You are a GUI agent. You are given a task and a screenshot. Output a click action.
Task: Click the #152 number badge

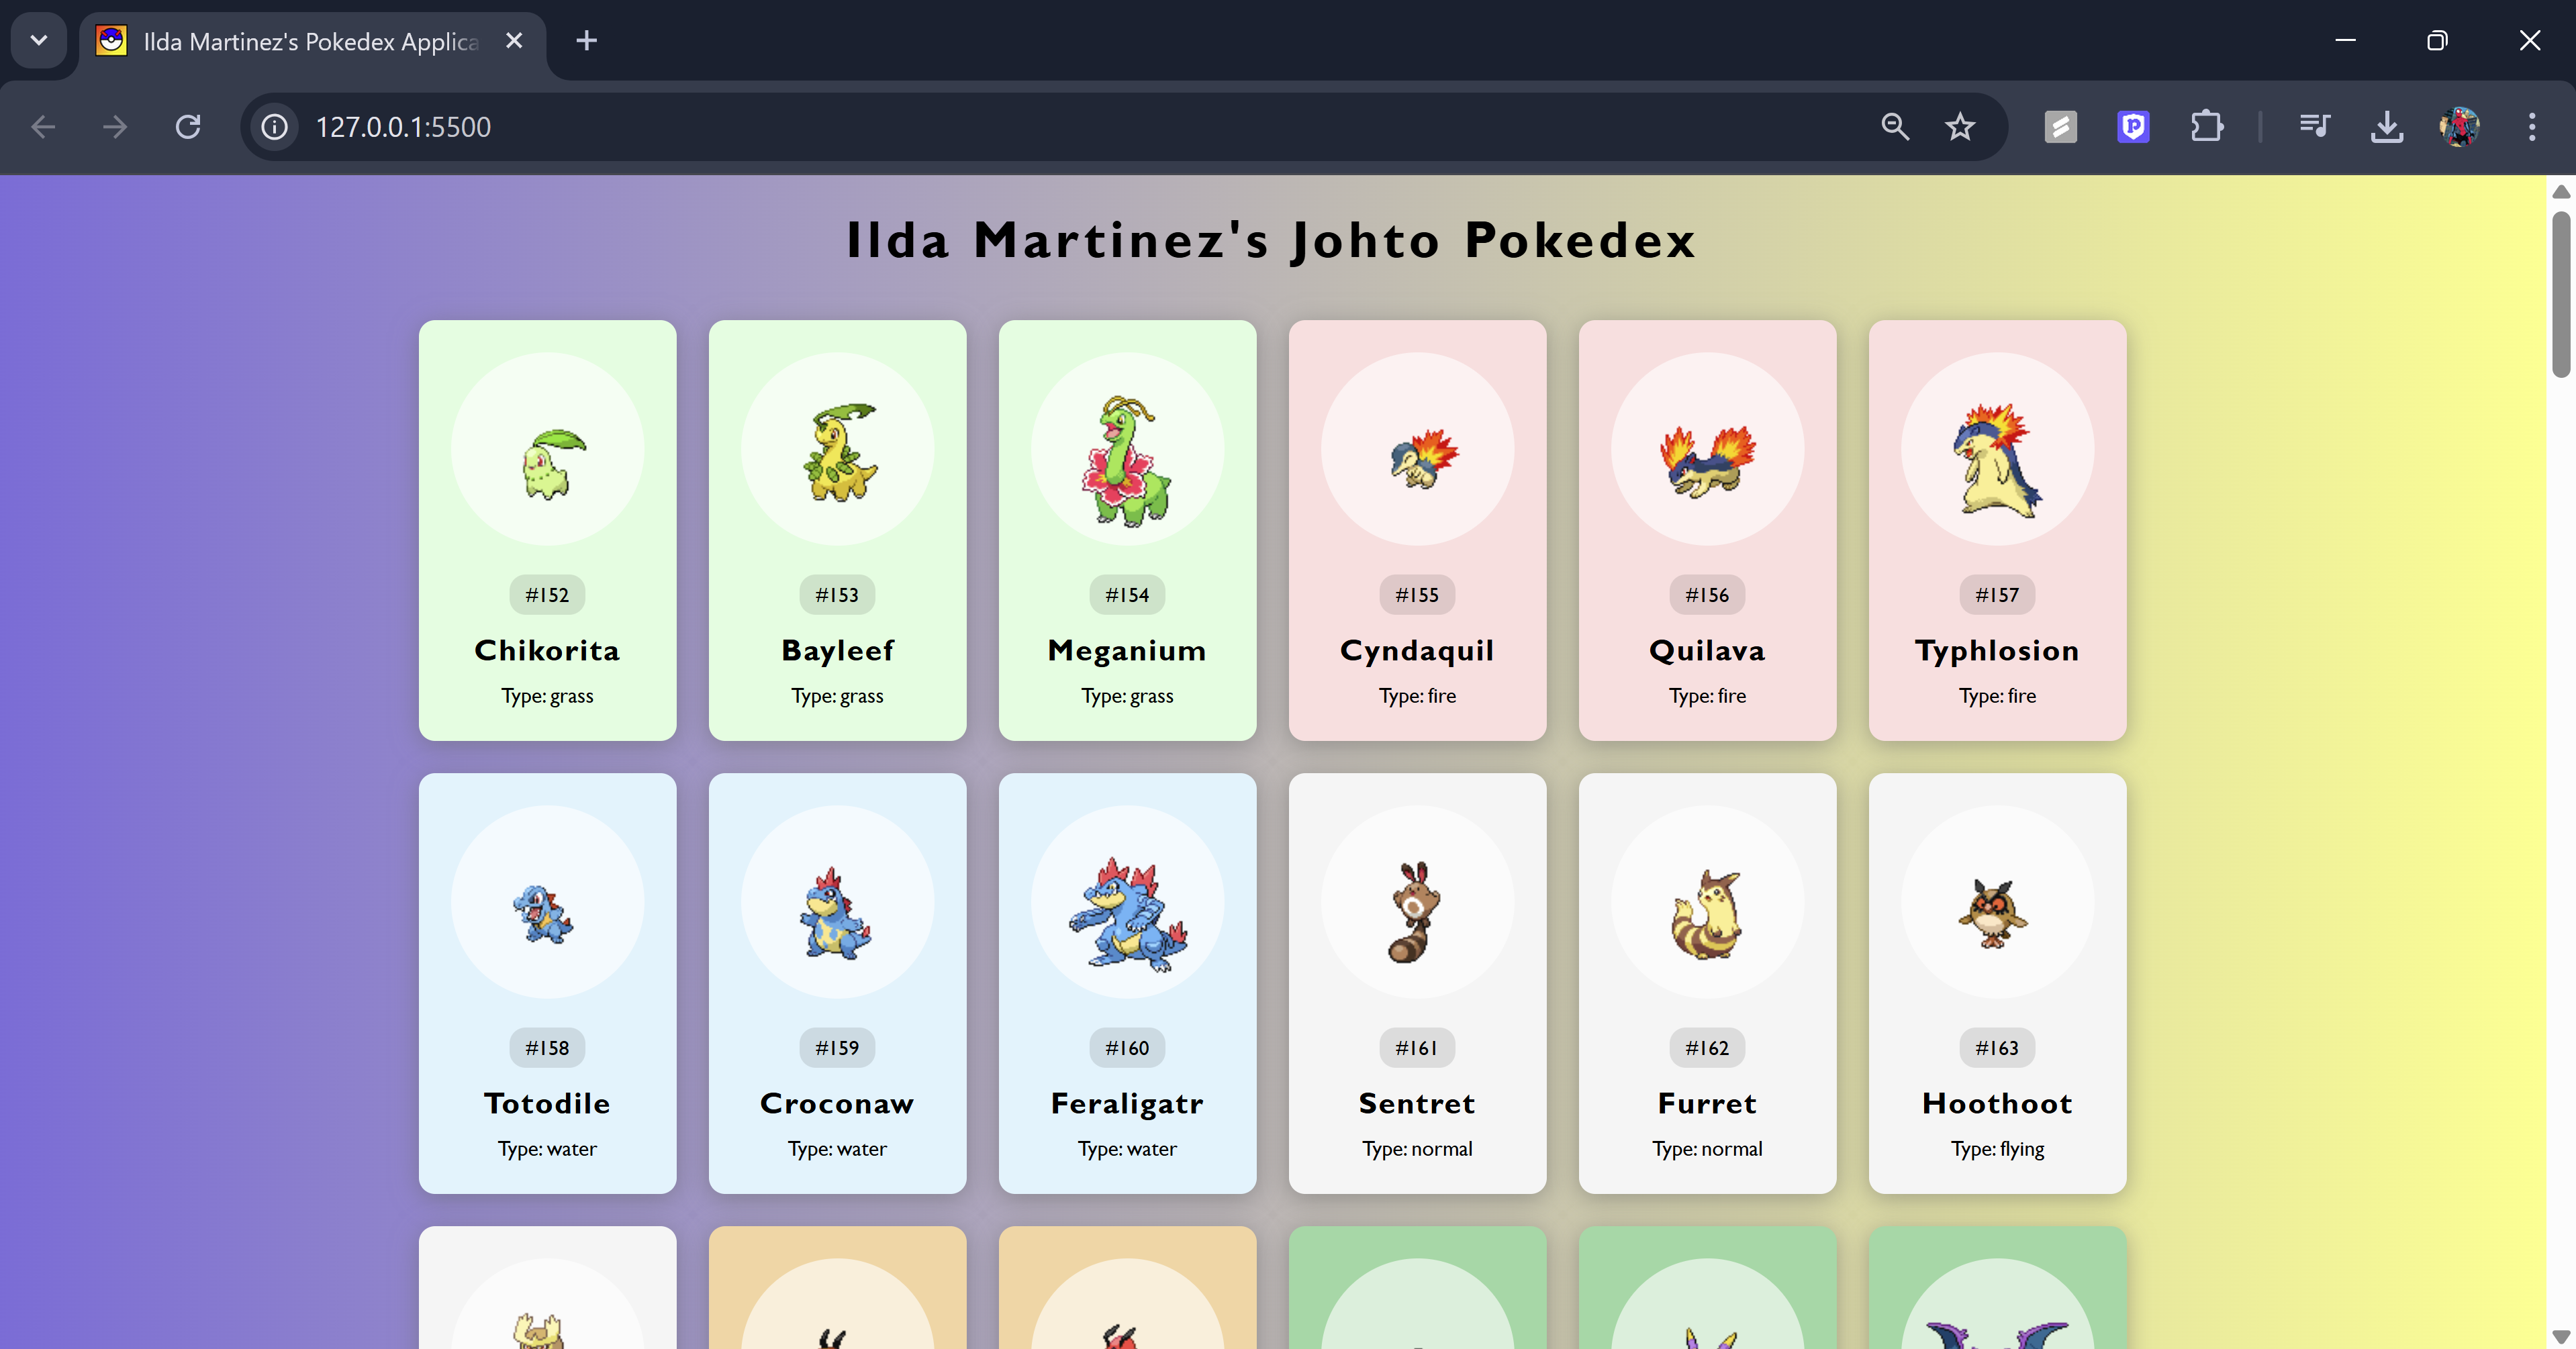point(547,595)
